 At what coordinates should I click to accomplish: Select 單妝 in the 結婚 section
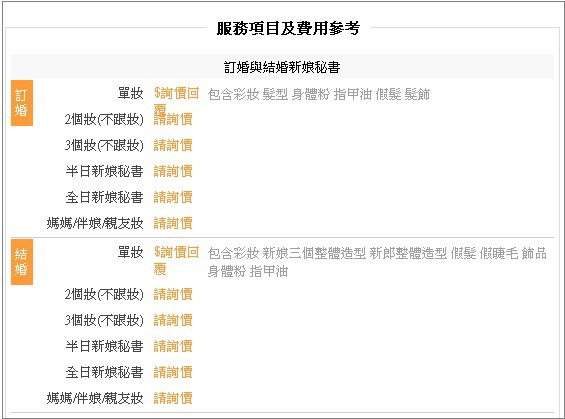pyautogui.click(x=131, y=252)
